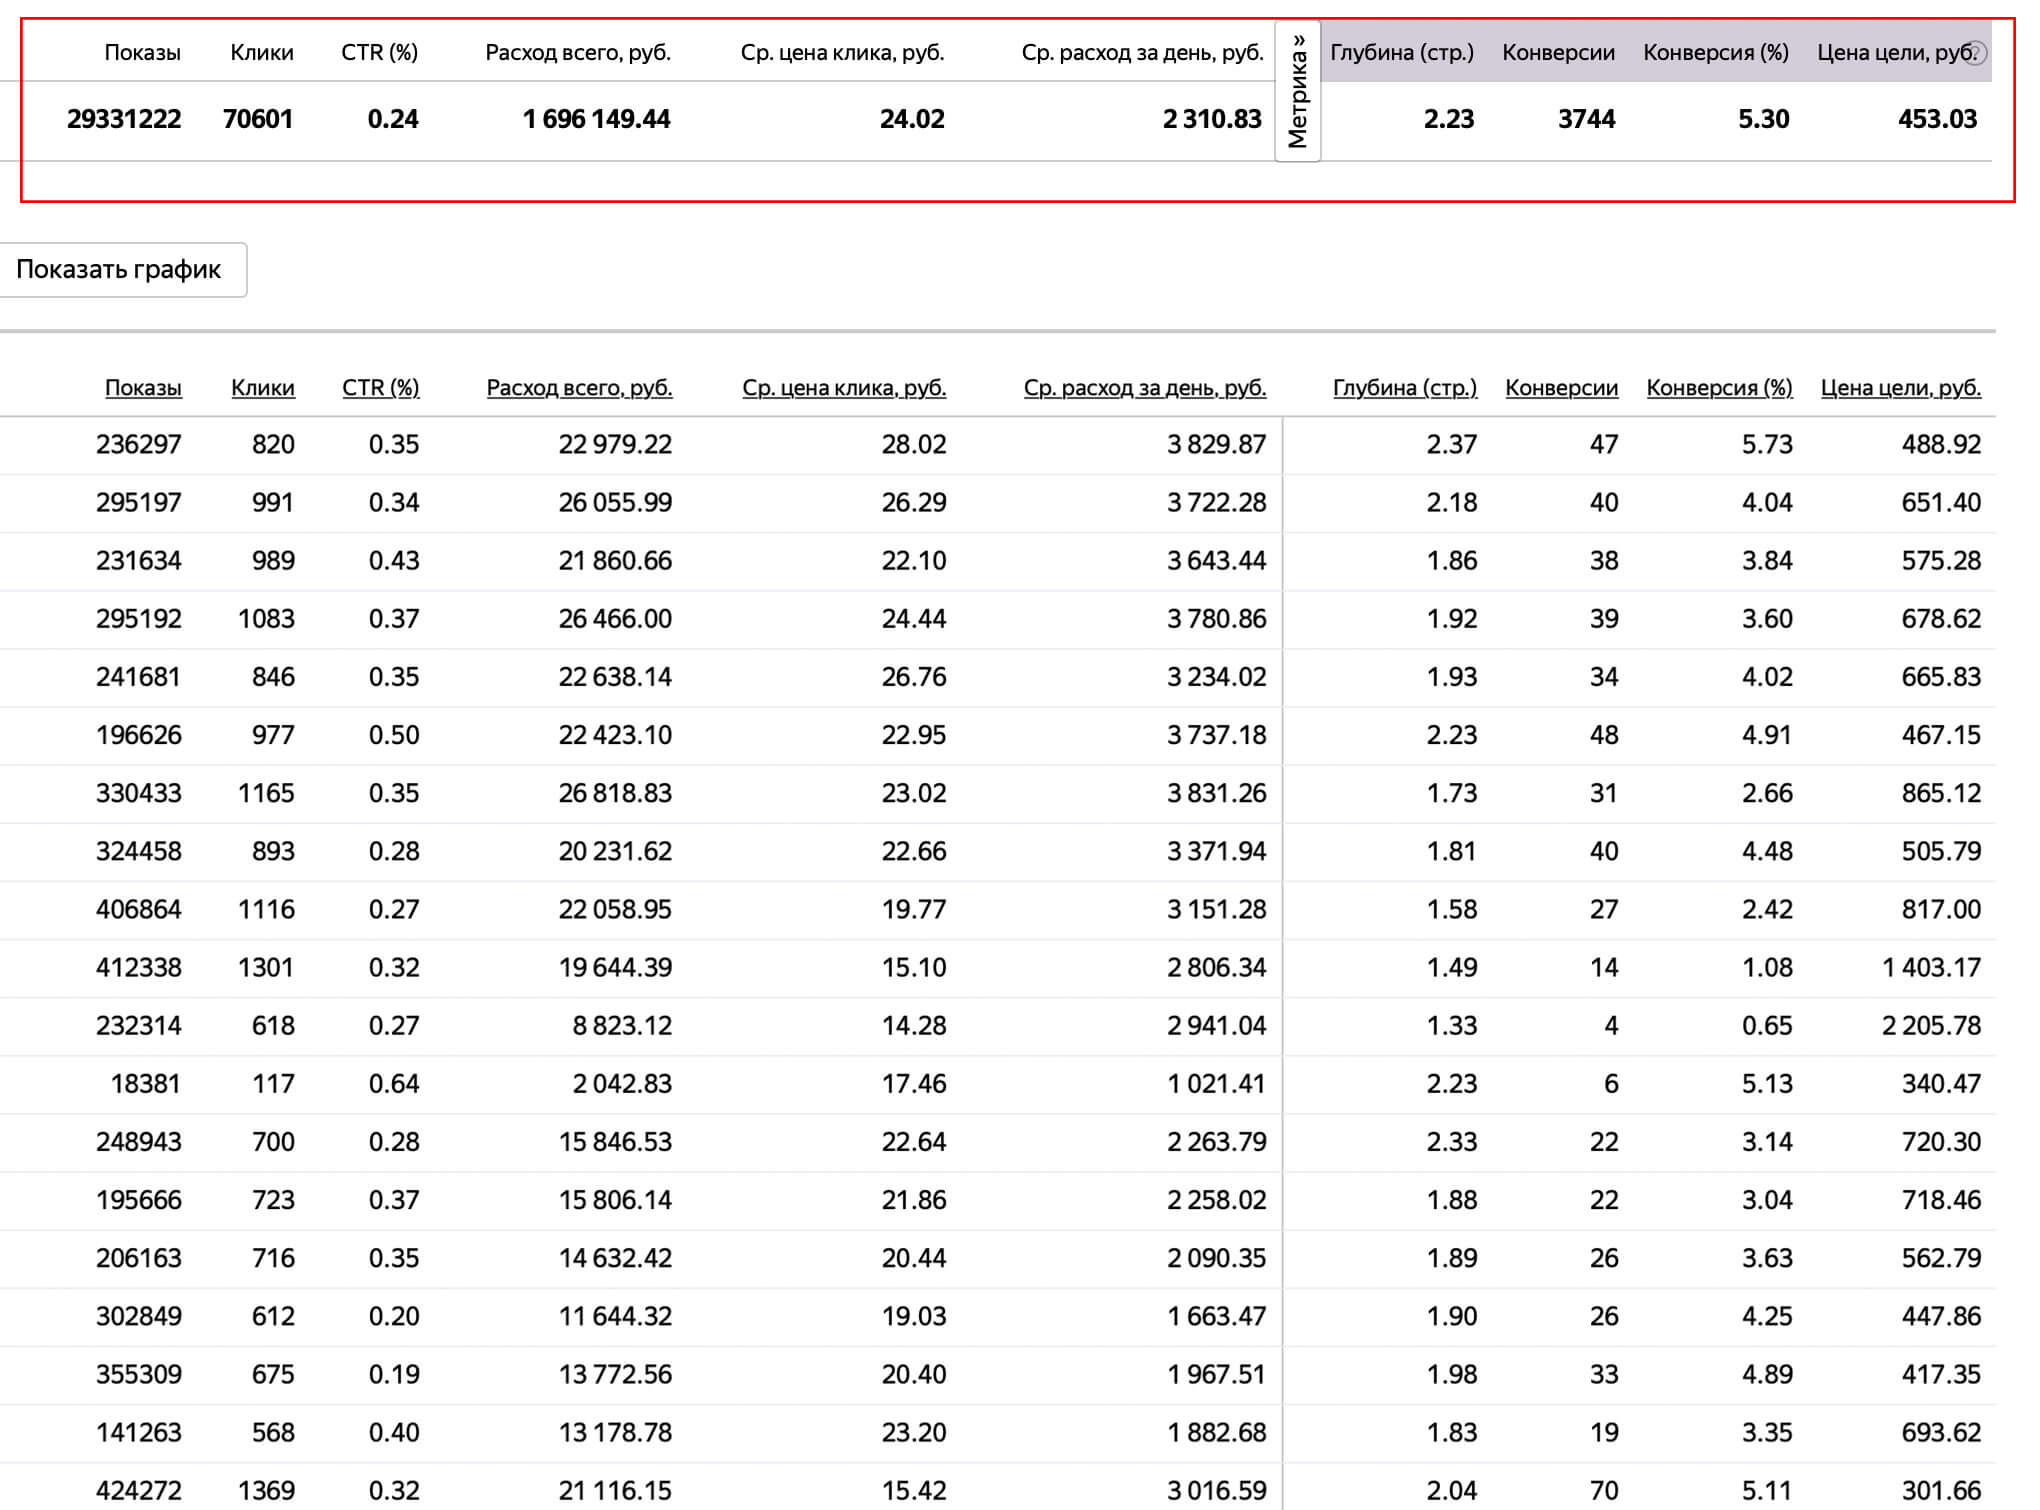
Task: Sort table by Показы column header
Action: click(x=143, y=388)
